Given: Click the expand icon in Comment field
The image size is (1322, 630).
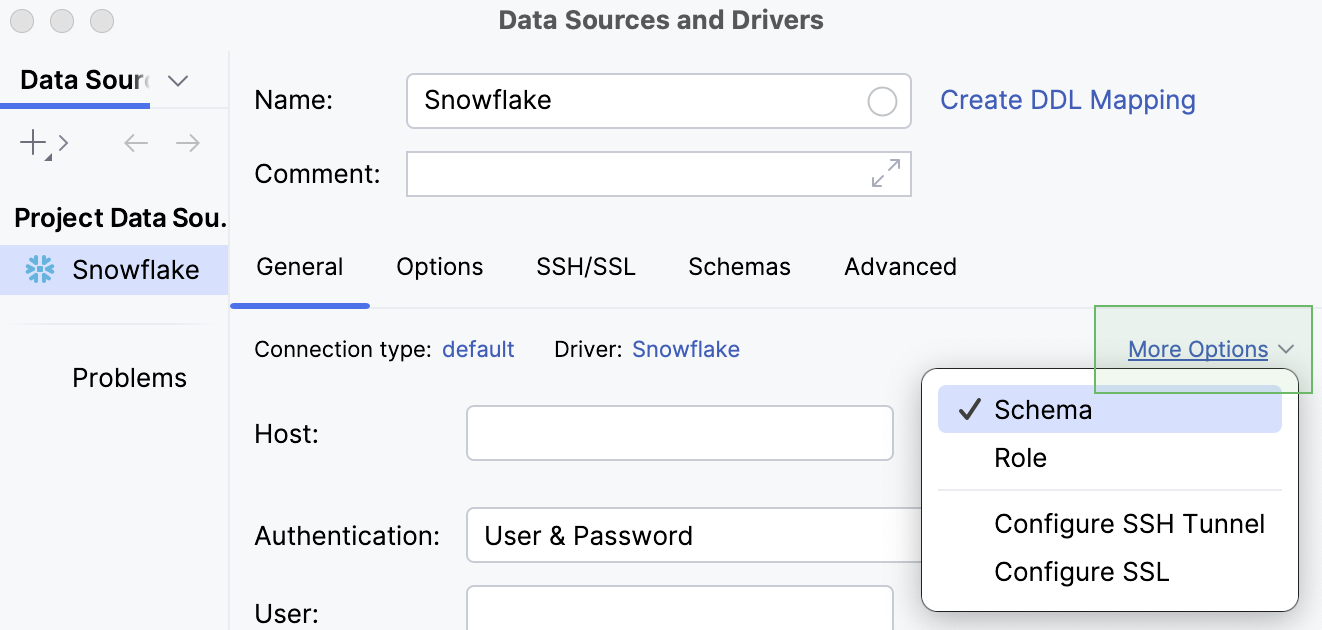Looking at the screenshot, I should click(885, 173).
